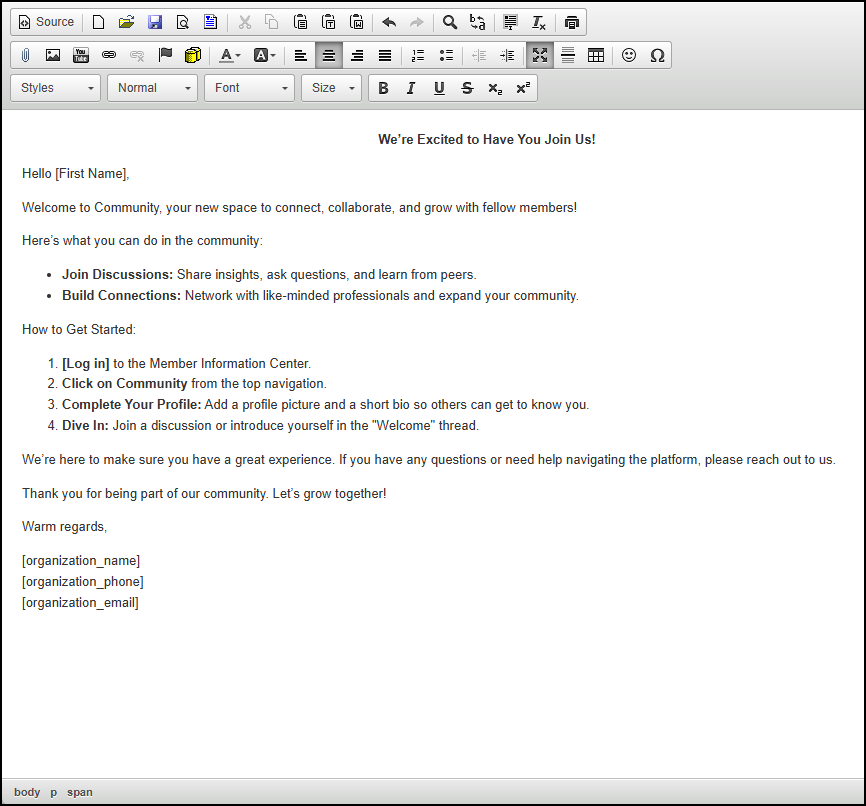Open the background color picker

(264, 55)
